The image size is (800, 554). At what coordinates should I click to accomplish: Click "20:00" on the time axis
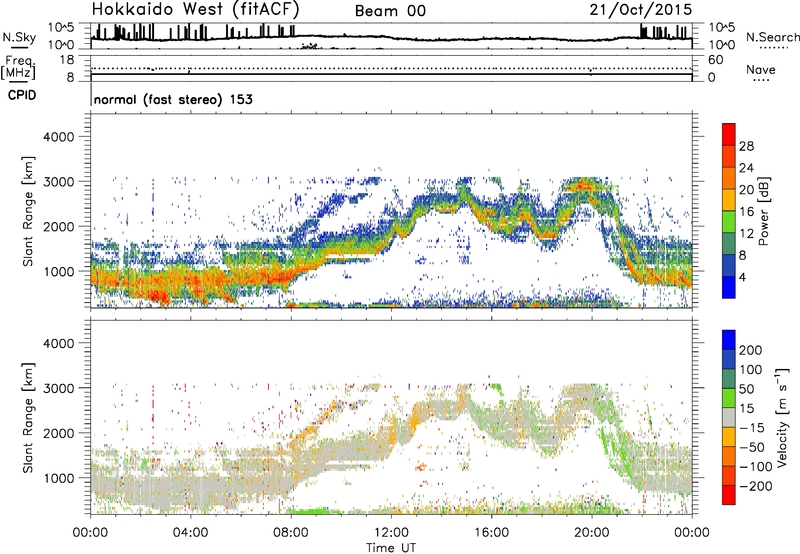(x=591, y=532)
